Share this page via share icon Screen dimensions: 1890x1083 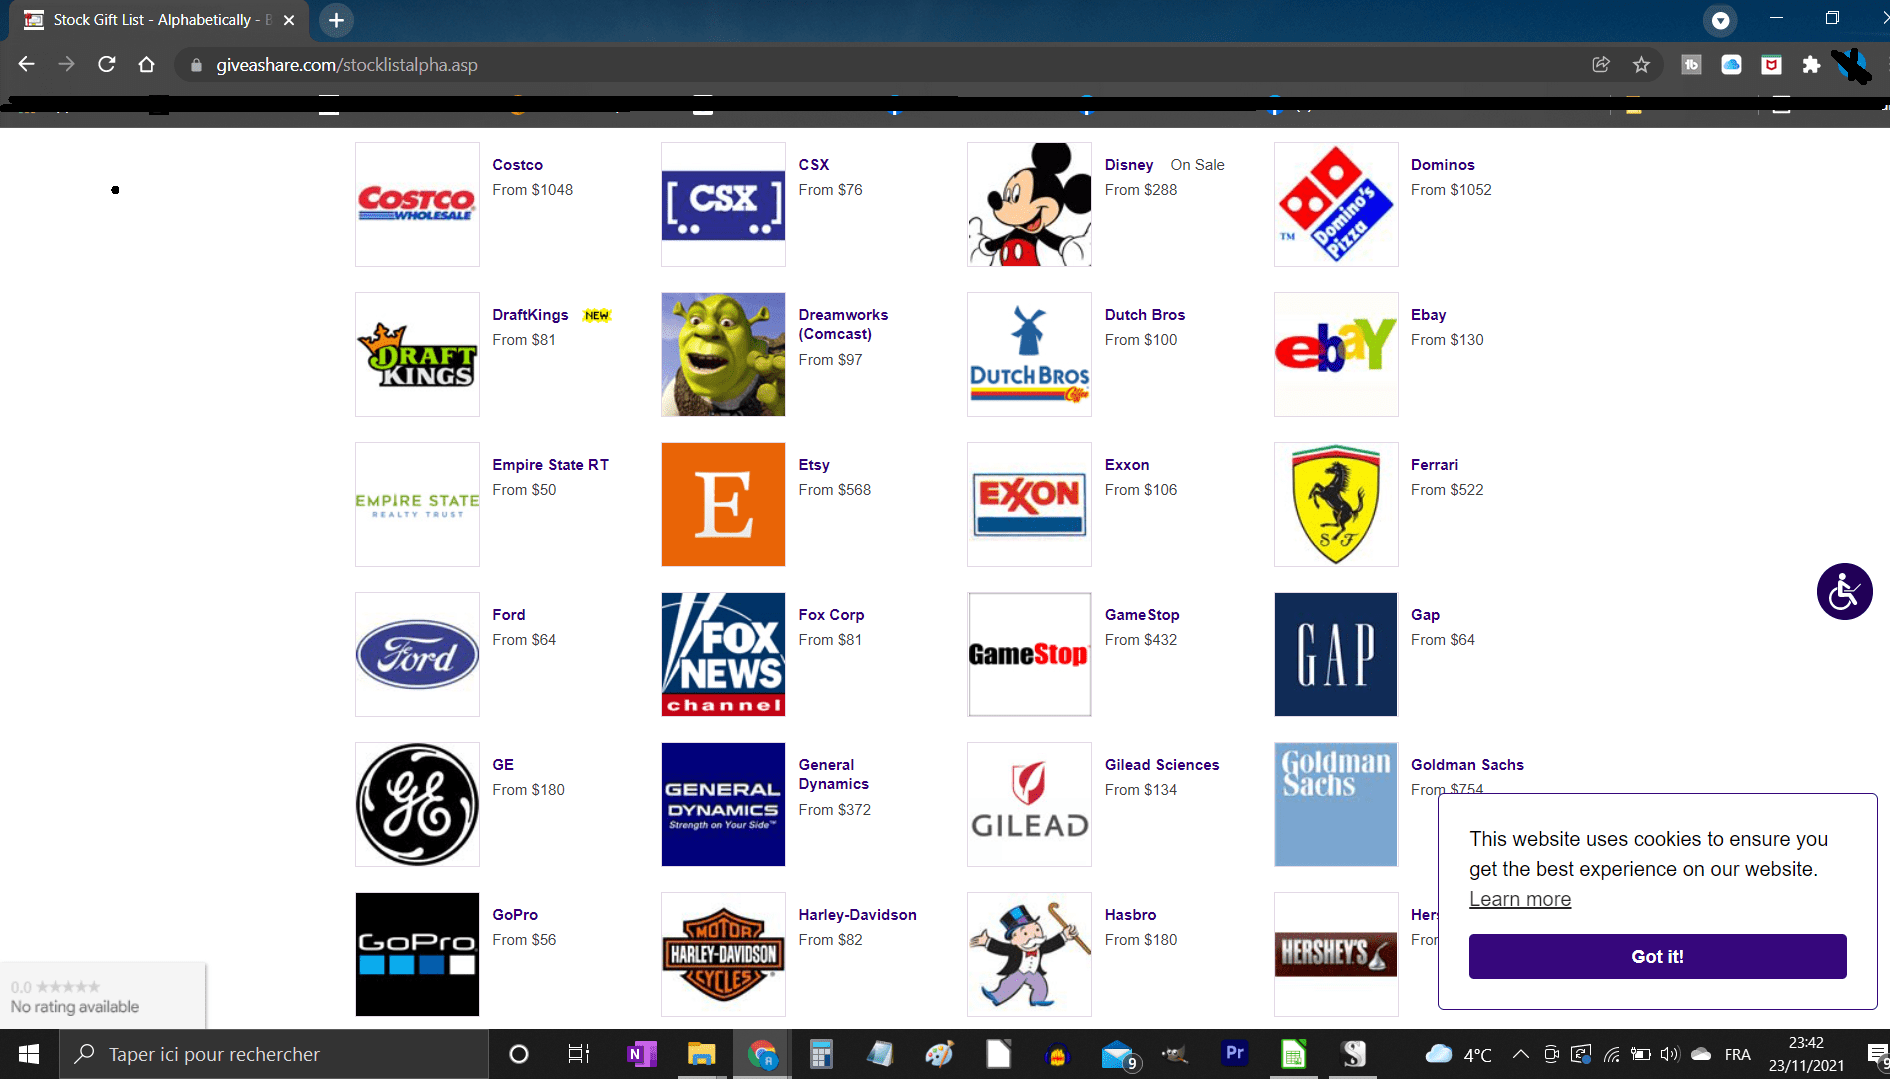[x=1601, y=65]
